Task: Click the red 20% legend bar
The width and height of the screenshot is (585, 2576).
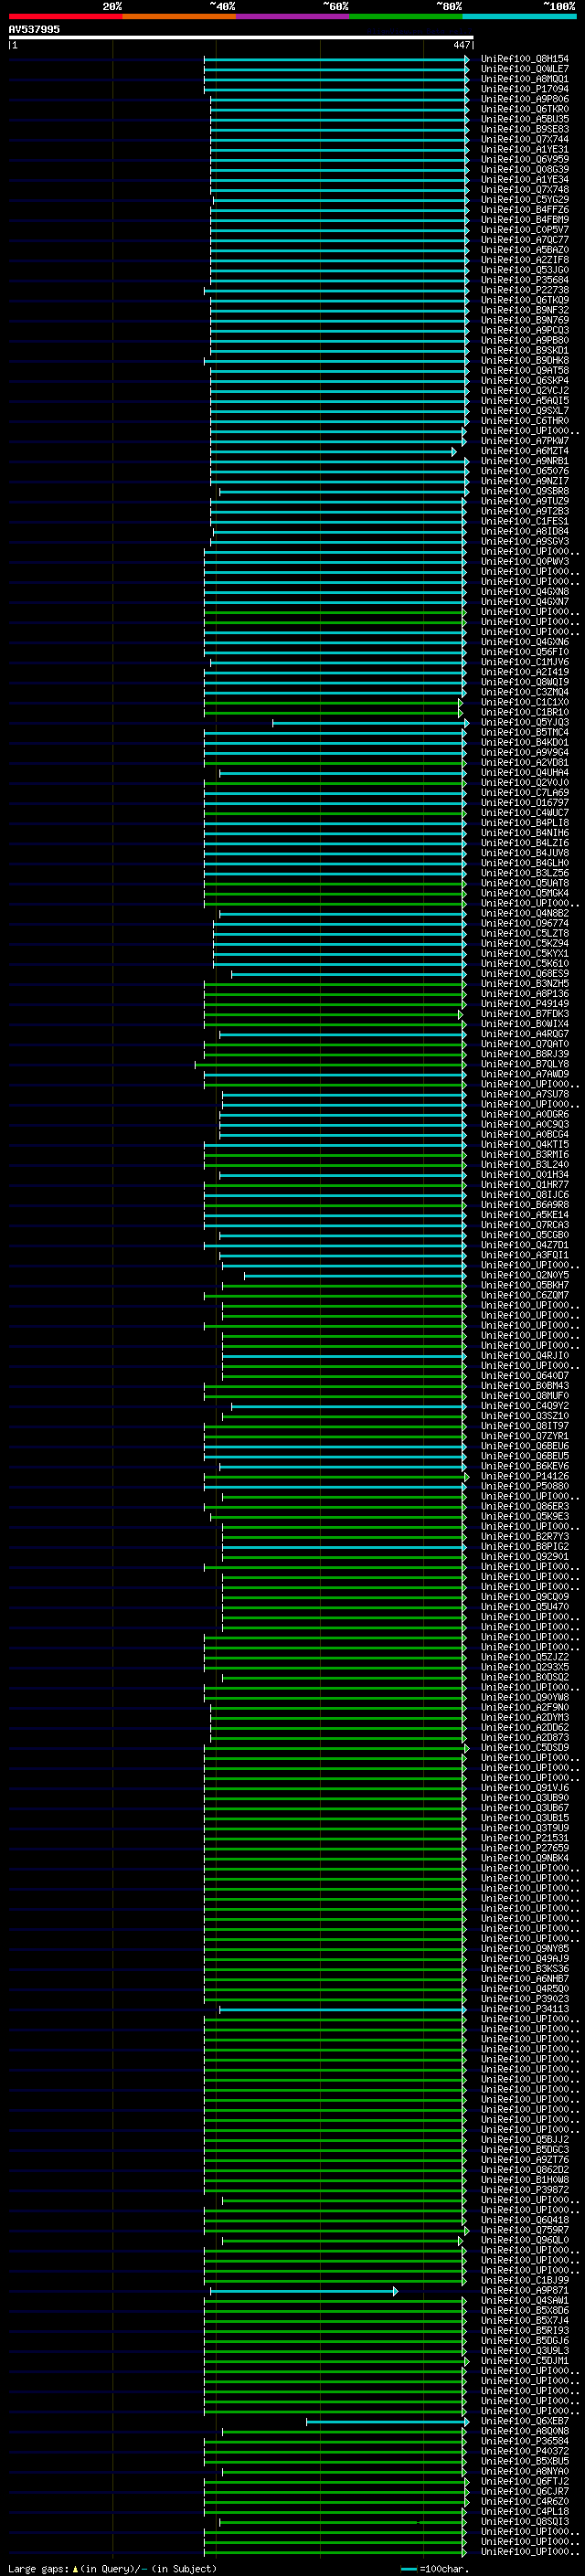Action: tap(65, 16)
